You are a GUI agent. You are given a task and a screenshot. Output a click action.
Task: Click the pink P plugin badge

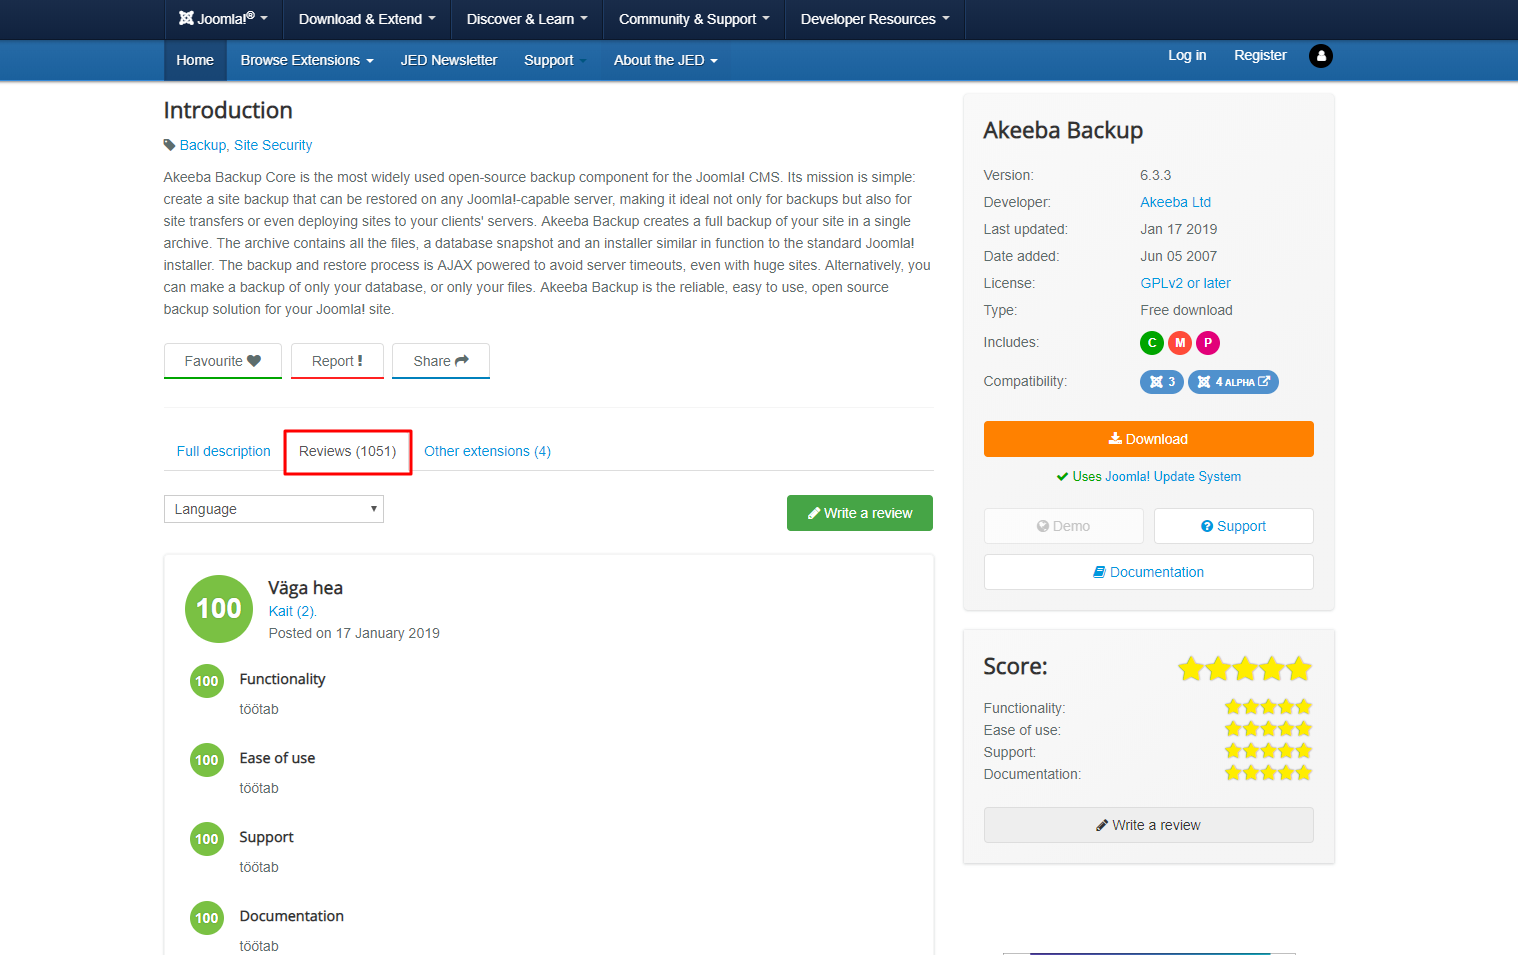1208,343
